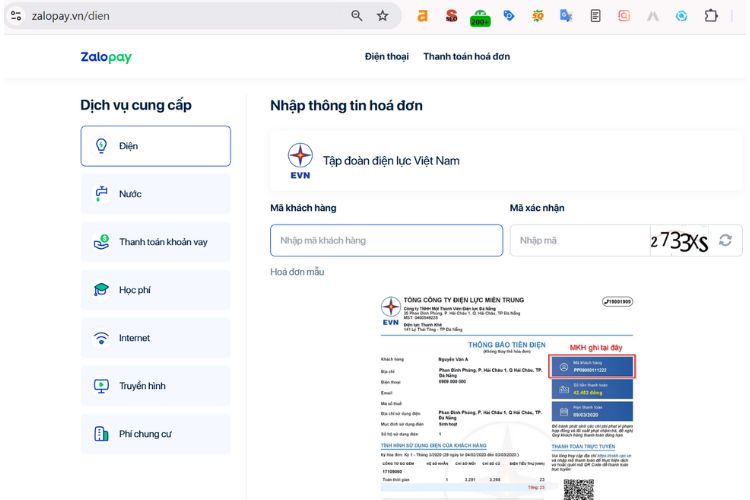The image size is (750, 500).
Task: Open the Google Translate extension
Action: [566, 16]
